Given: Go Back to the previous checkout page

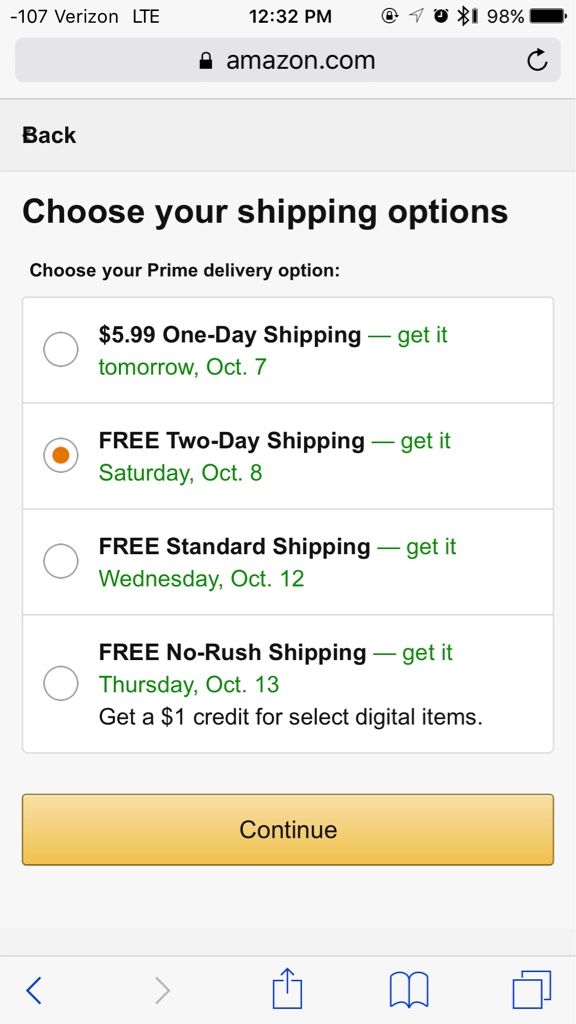Looking at the screenshot, I should click(50, 135).
